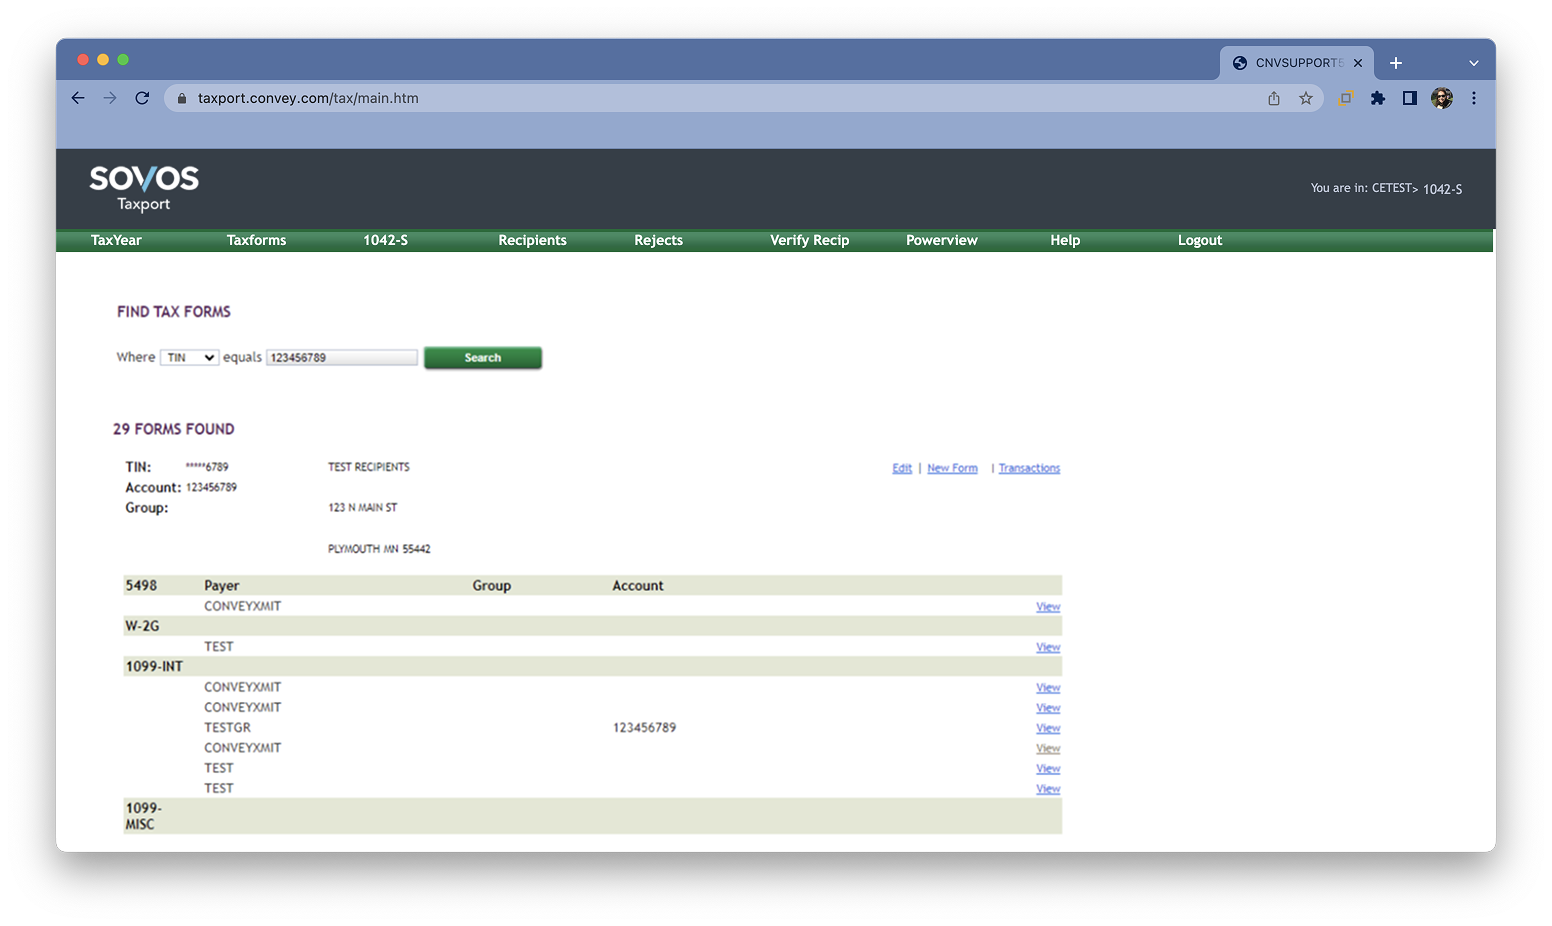Click the Edit recipient link
Viewport: 1552px width, 926px height.
(902, 468)
